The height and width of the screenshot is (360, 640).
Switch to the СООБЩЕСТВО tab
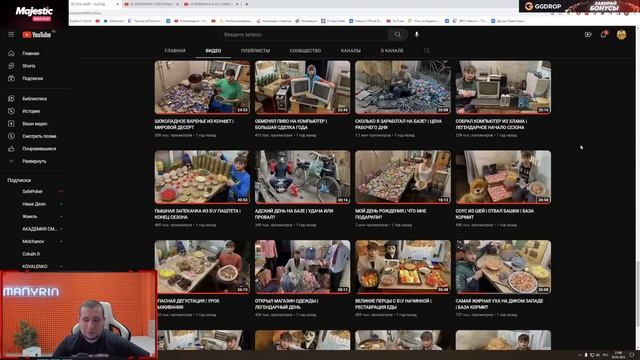pyautogui.click(x=305, y=51)
